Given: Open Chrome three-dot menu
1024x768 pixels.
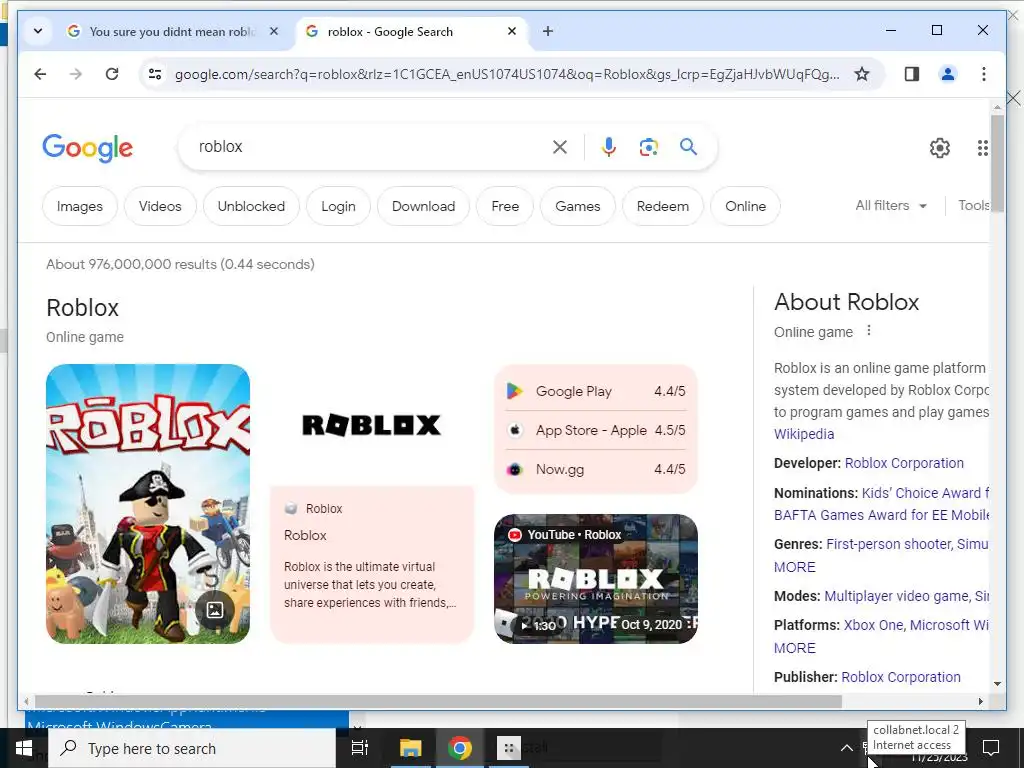Looking at the screenshot, I should (x=984, y=74).
